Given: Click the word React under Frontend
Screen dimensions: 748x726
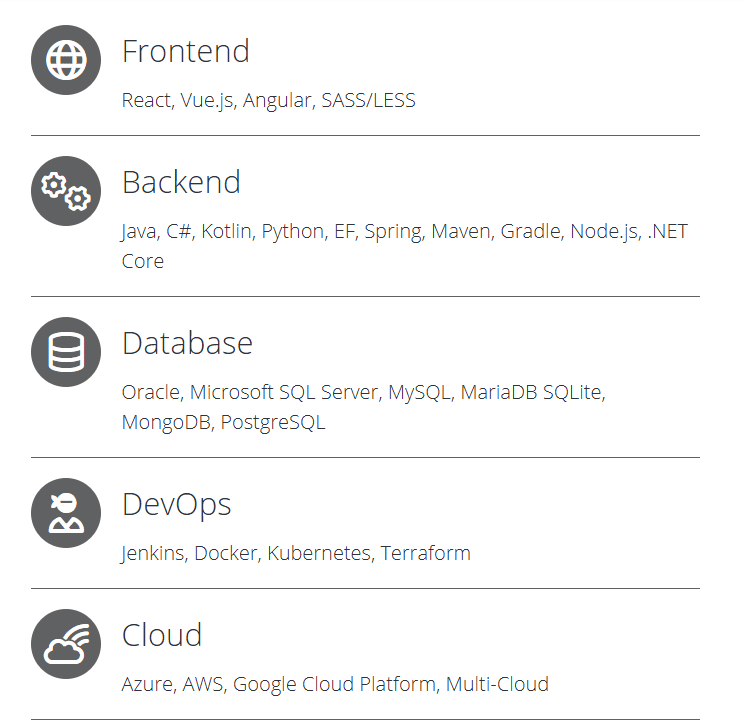Looking at the screenshot, I should coord(146,100).
